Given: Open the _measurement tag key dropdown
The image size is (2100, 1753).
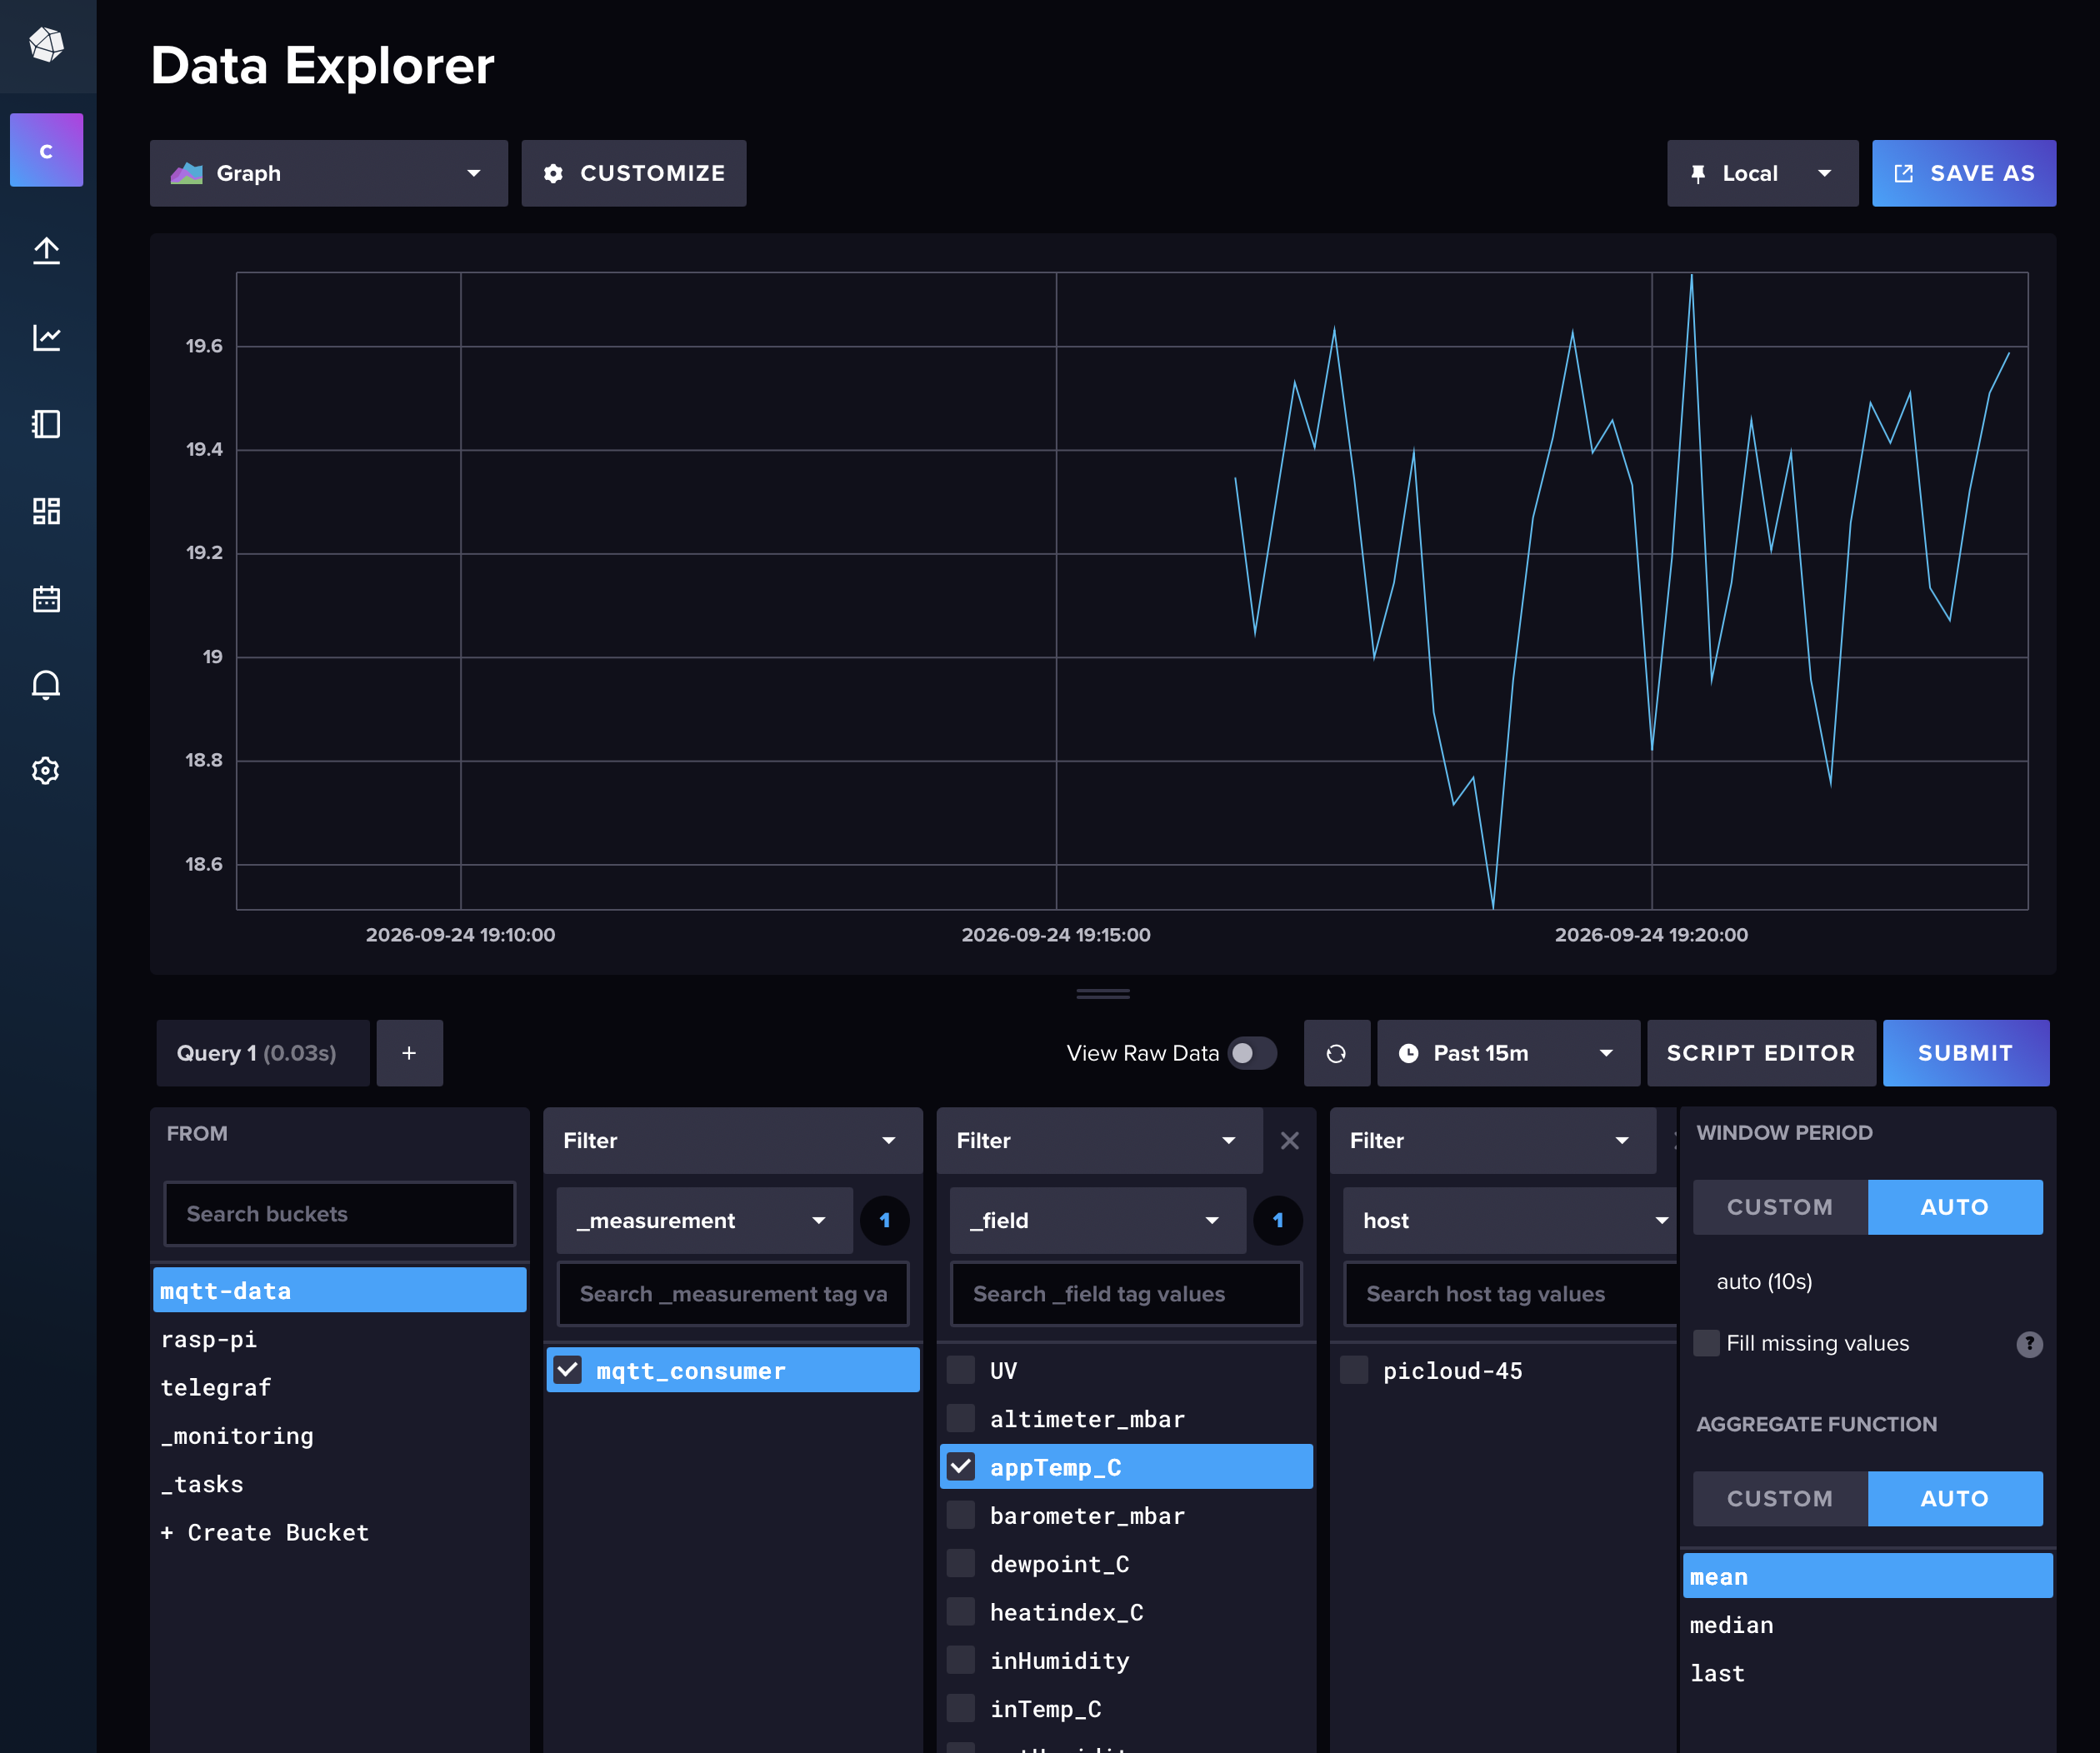Looking at the screenshot, I should (704, 1221).
